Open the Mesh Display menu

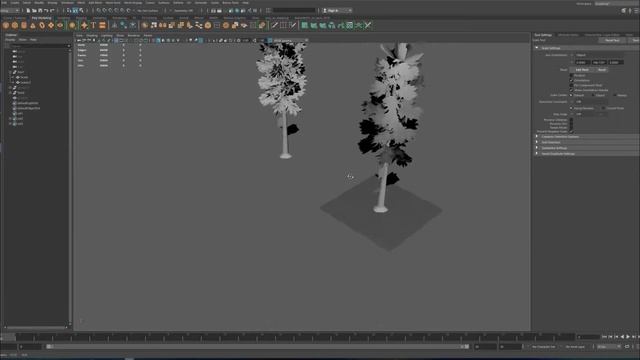pyautogui.click(x=133, y=3)
